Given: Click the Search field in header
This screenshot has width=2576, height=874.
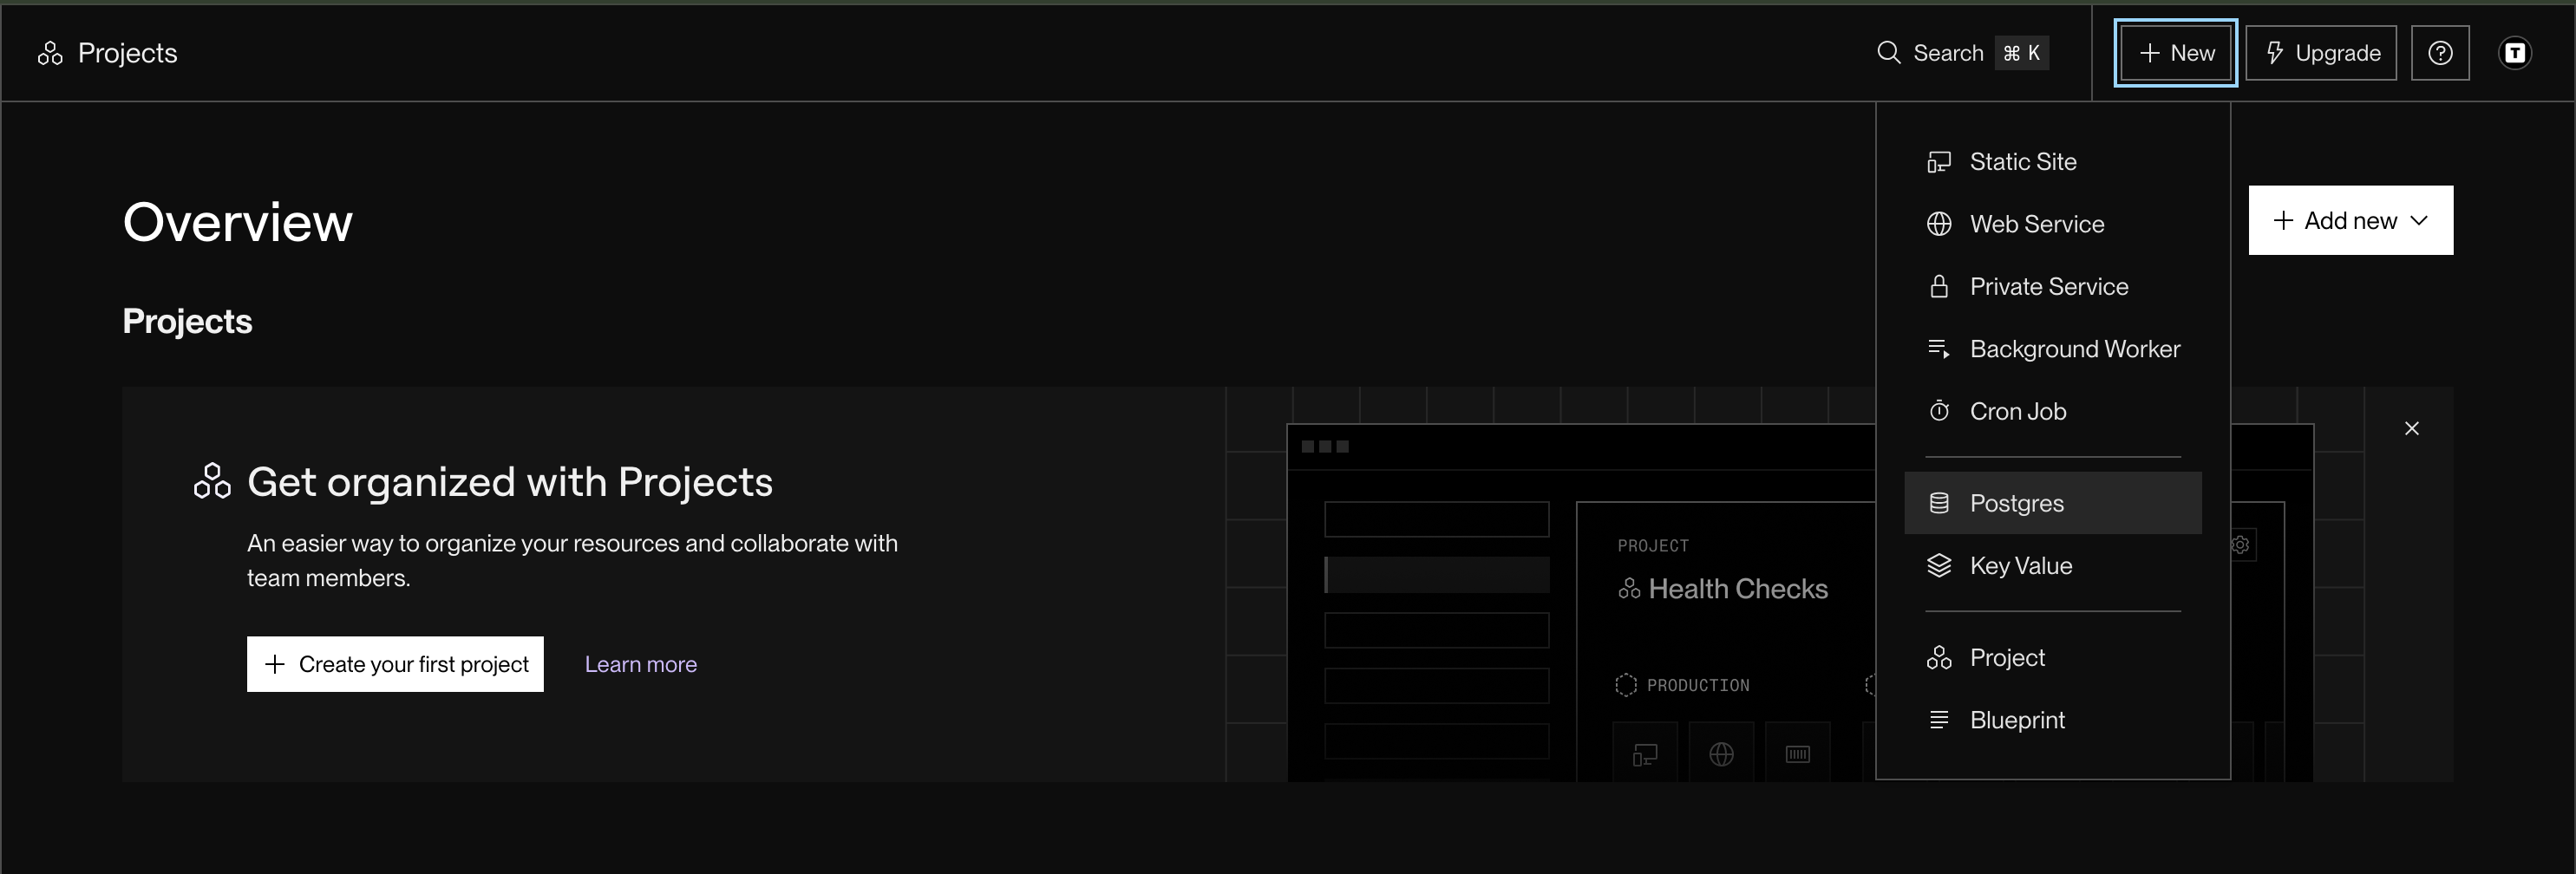Looking at the screenshot, I should click(x=1962, y=53).
